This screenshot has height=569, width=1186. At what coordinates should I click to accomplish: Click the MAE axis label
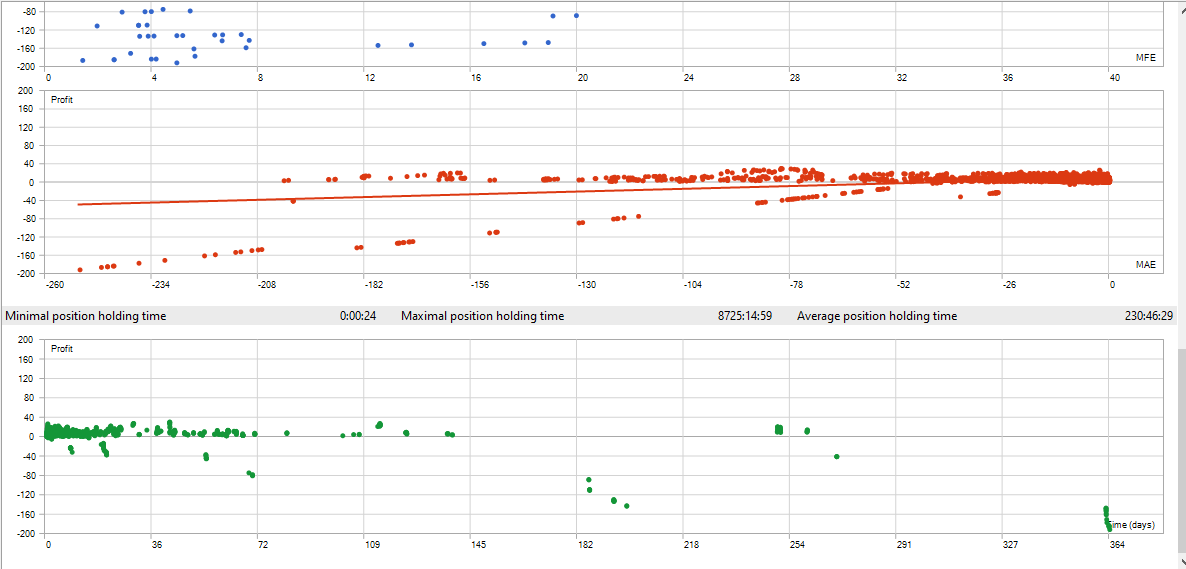coord(1145,265)
